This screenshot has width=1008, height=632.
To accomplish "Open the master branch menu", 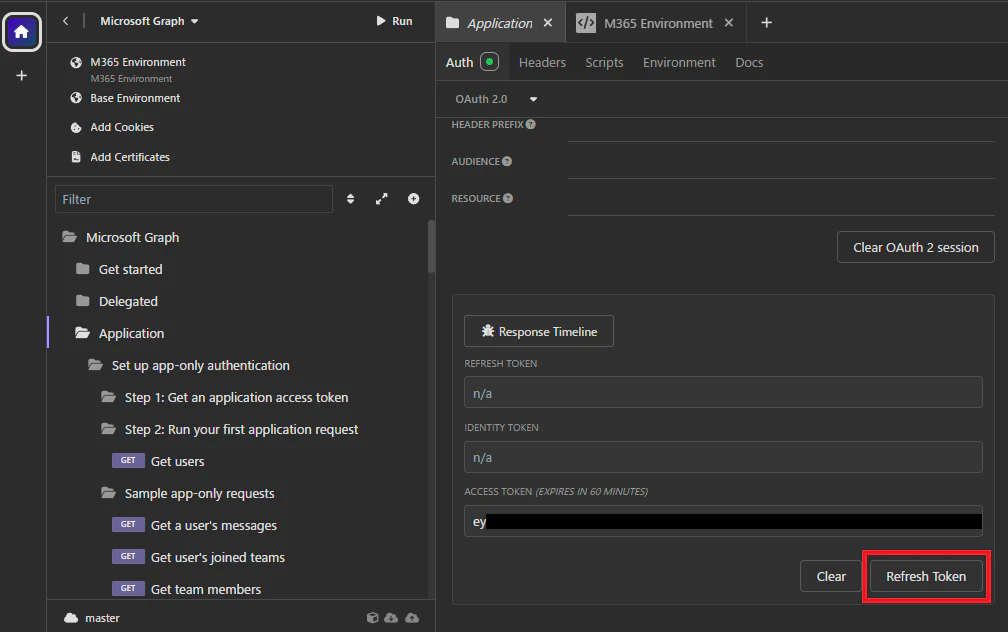I will (x=92, y=618).
